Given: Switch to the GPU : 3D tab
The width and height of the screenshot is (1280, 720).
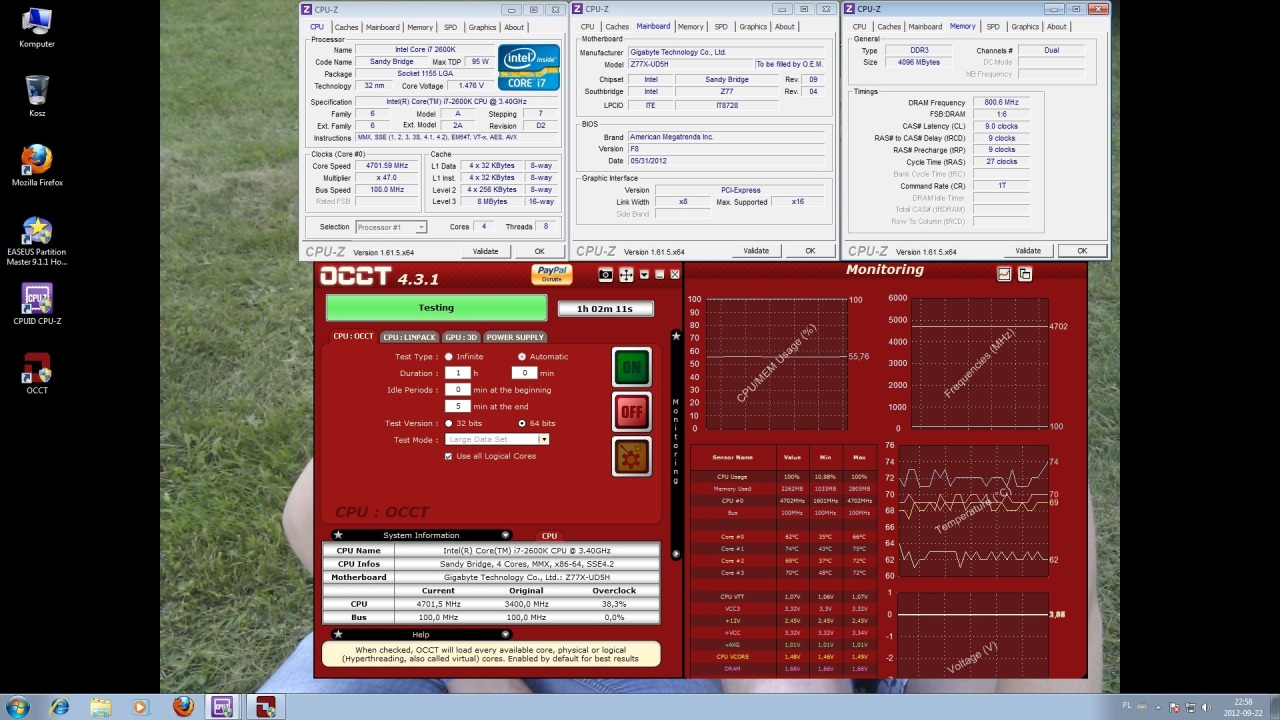Looking at the screenshot, I should [x=461, y=337].
